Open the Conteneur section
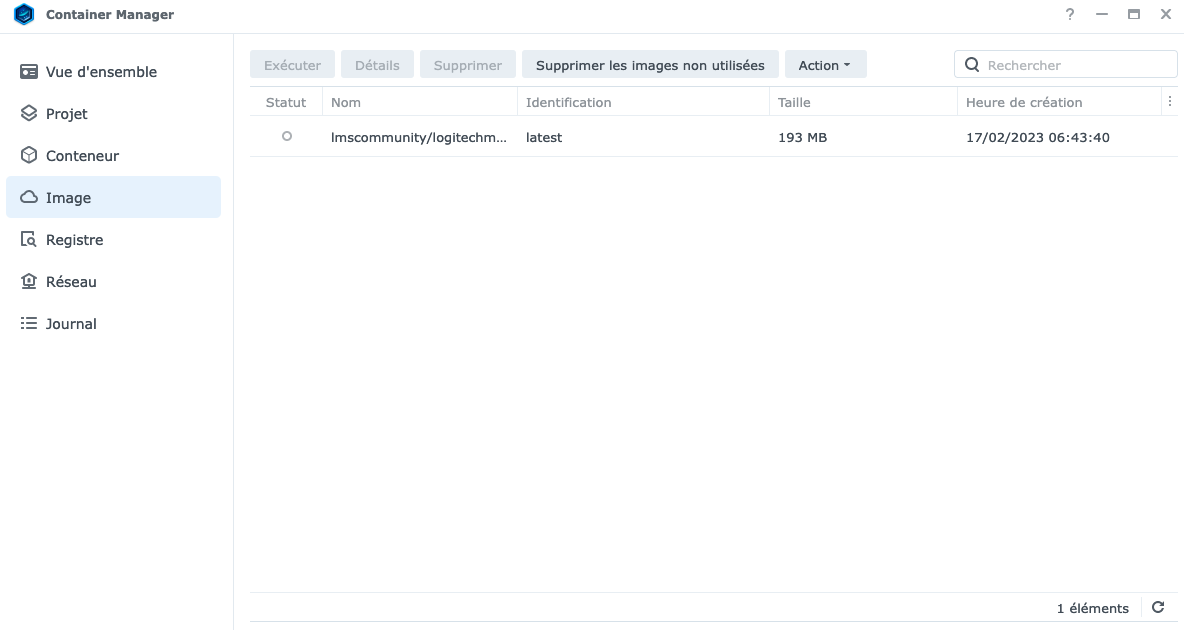This screenshot has width=1184, height=630. pyautogui.click(x=82, y=156)
